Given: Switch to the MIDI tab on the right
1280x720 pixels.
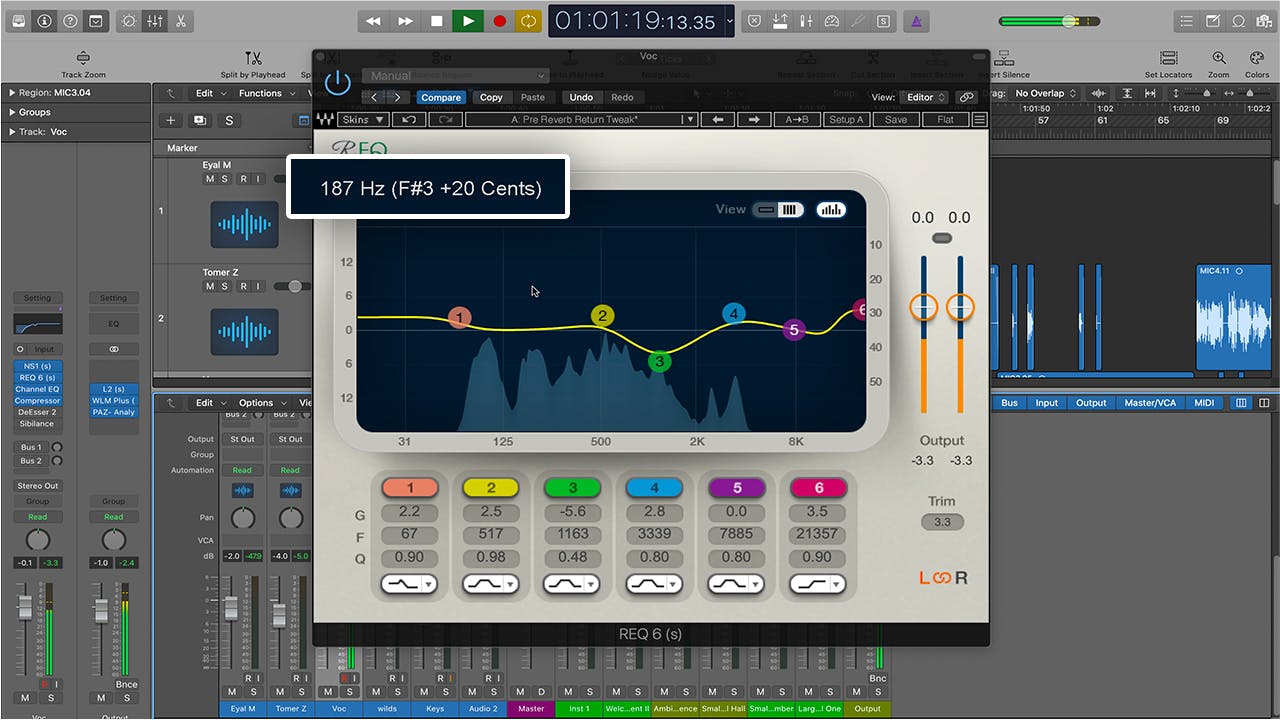Looking at the screenshot, I should [x=1205, y=403].
